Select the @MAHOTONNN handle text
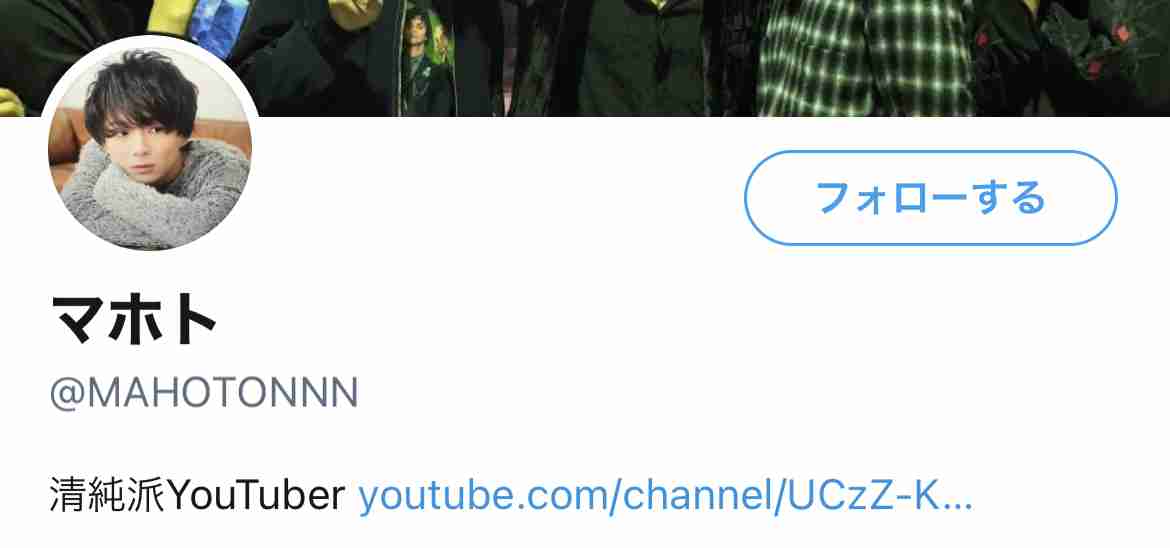The width and height of the screenshot is (1170, 548). point(204,393)
